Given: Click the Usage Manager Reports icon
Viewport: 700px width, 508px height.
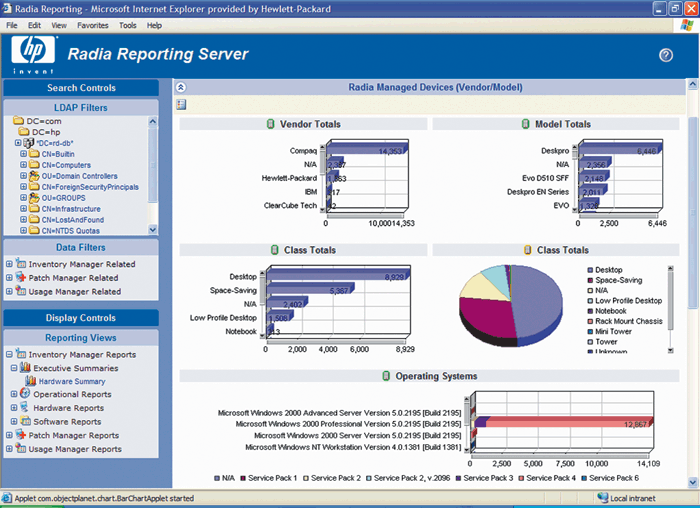Looking at the screenshot, I should click(21, 448).
